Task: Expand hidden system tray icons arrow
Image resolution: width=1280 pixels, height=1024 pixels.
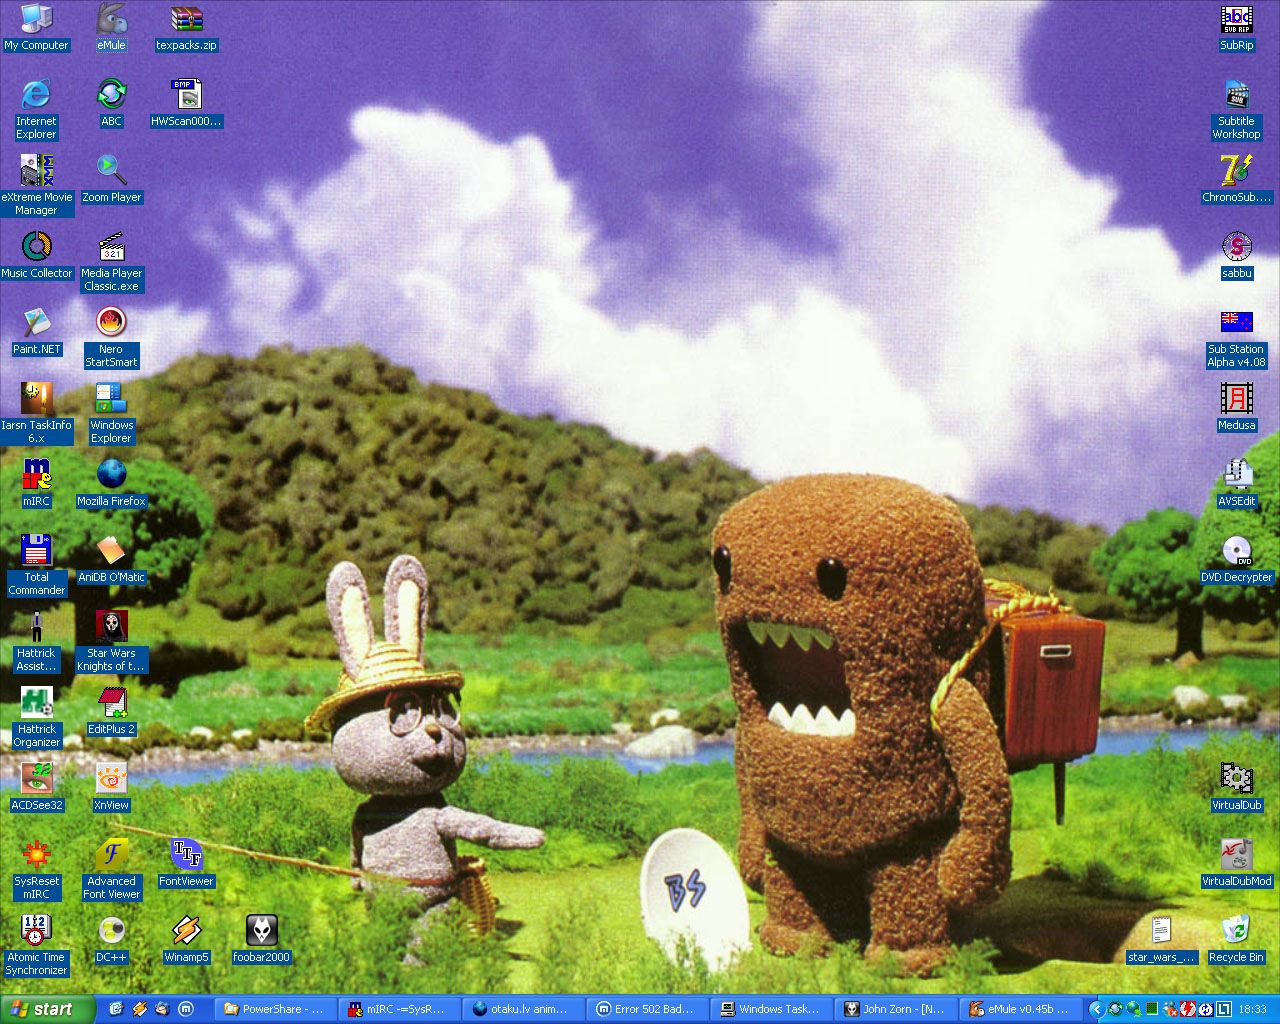Action: point(1097,1009)
